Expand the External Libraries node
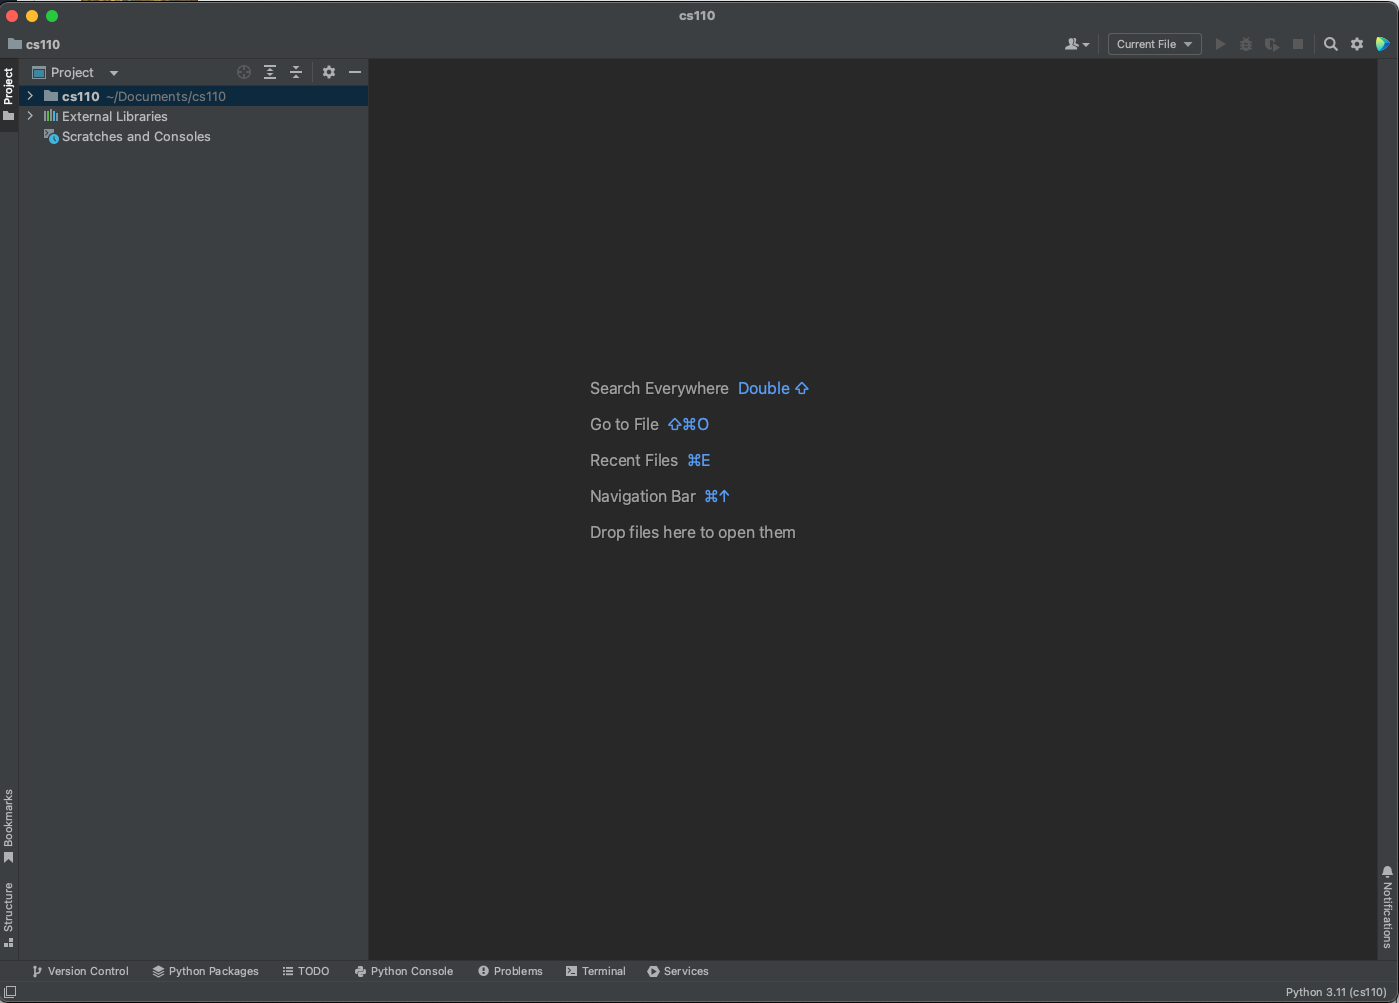 click(x=29, y=116)
